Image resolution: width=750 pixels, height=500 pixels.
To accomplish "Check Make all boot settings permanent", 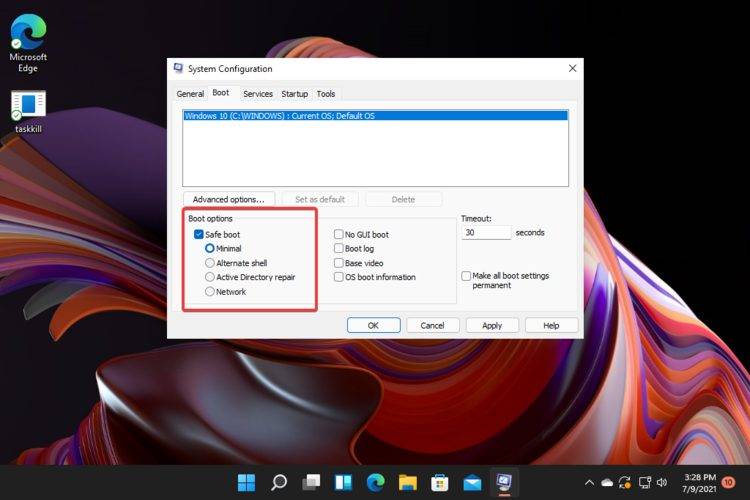I will [466, 276].
